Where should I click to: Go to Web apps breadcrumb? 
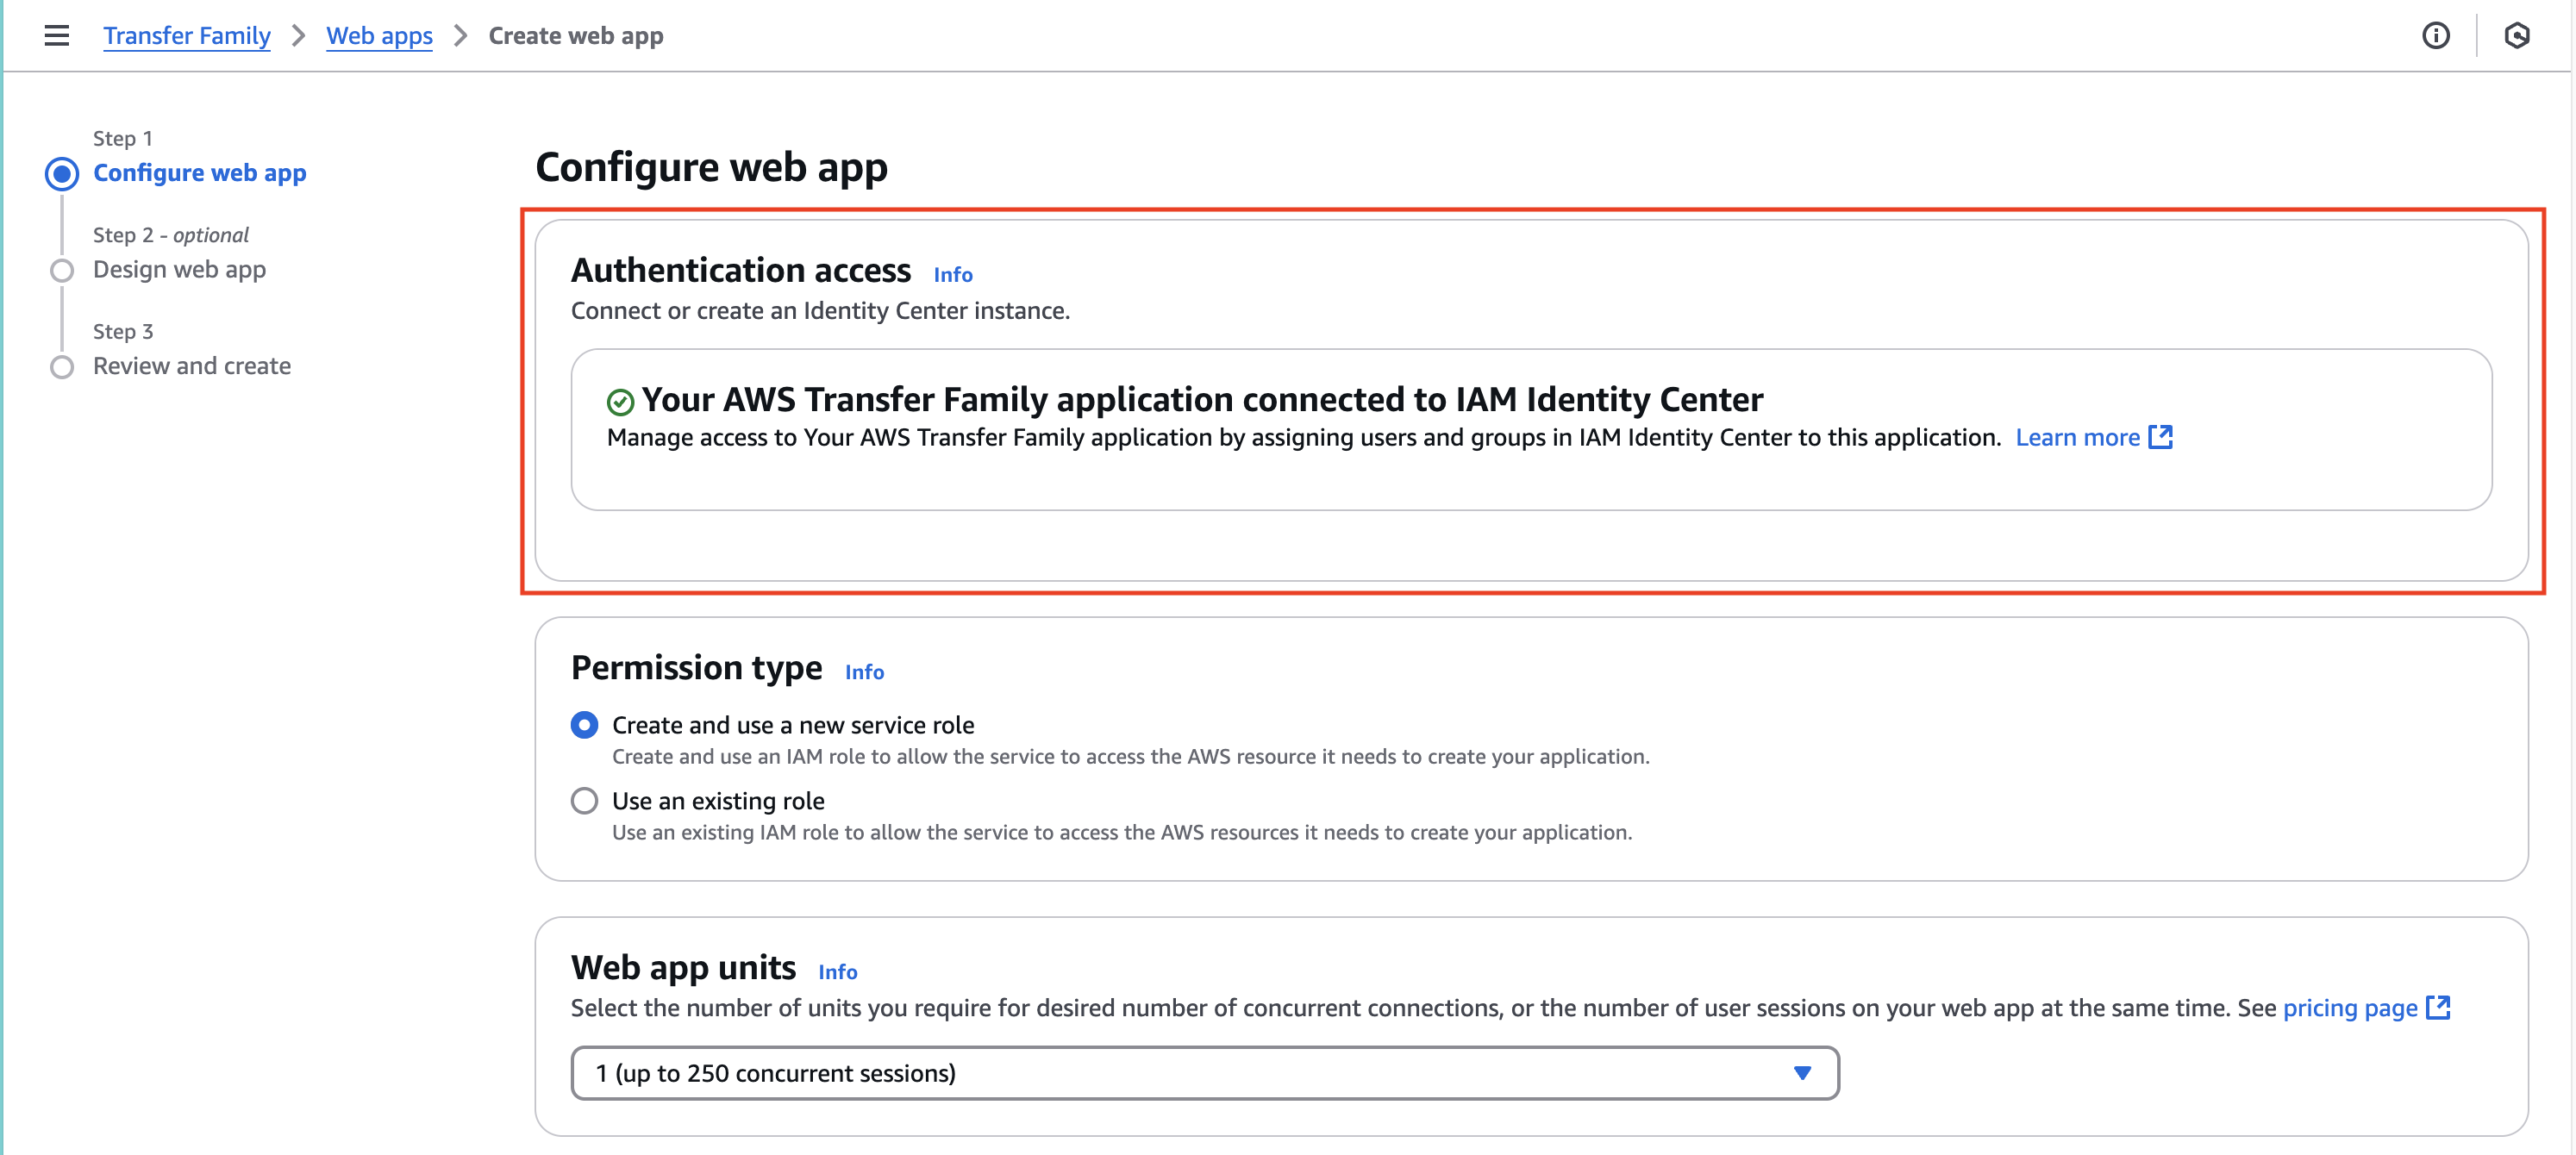tap(379, 36)
